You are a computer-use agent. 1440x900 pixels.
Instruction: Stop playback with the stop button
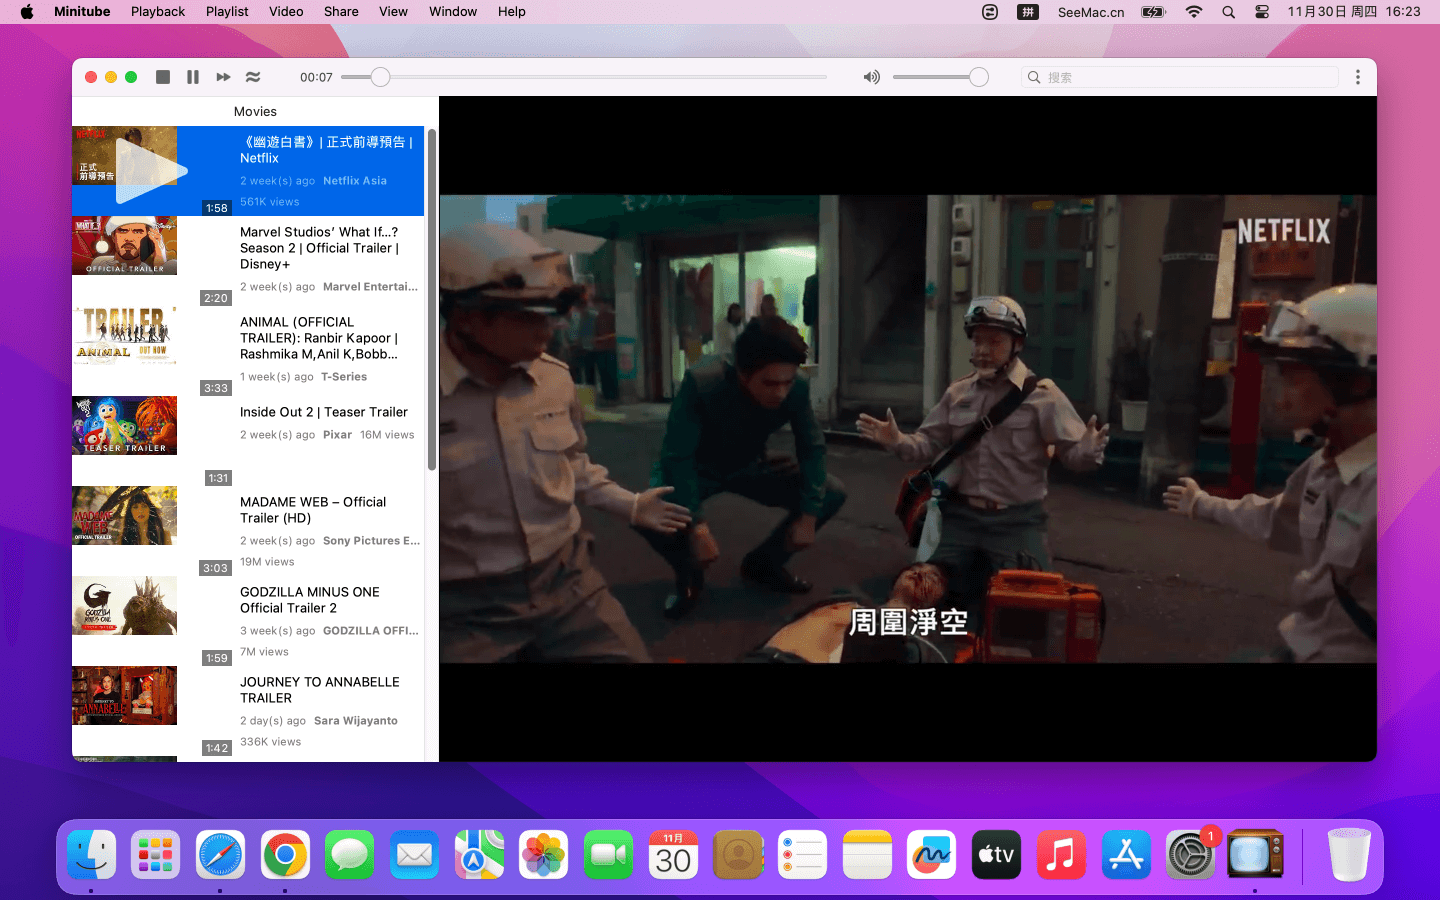163,77
